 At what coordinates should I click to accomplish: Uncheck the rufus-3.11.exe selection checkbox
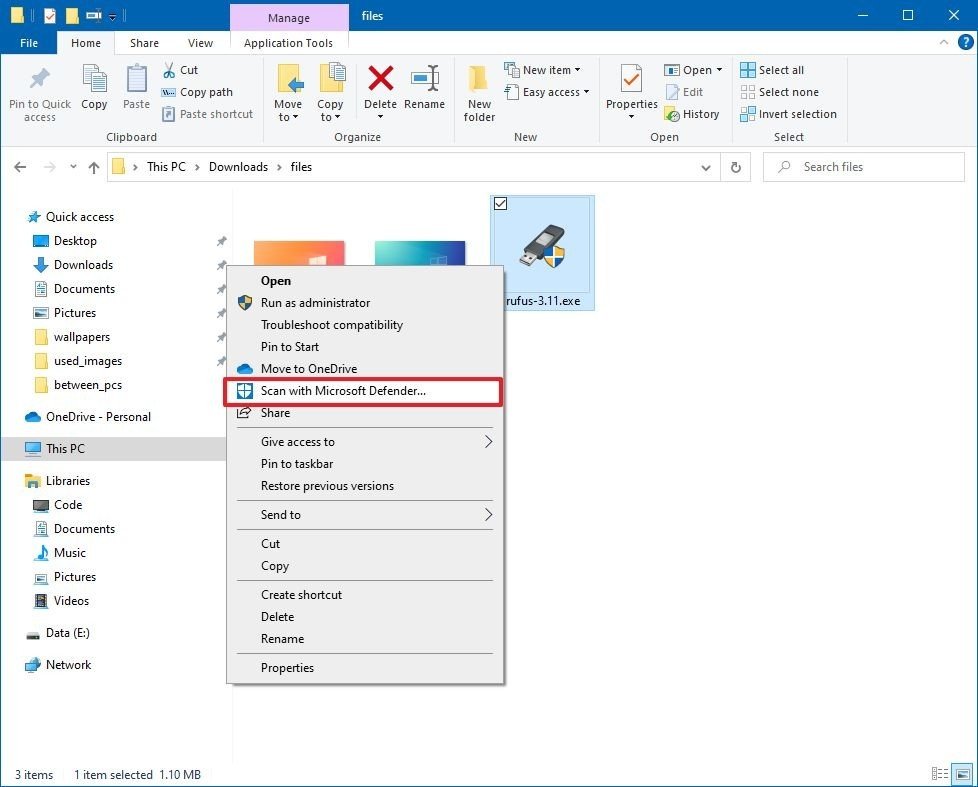coord(500,203)
